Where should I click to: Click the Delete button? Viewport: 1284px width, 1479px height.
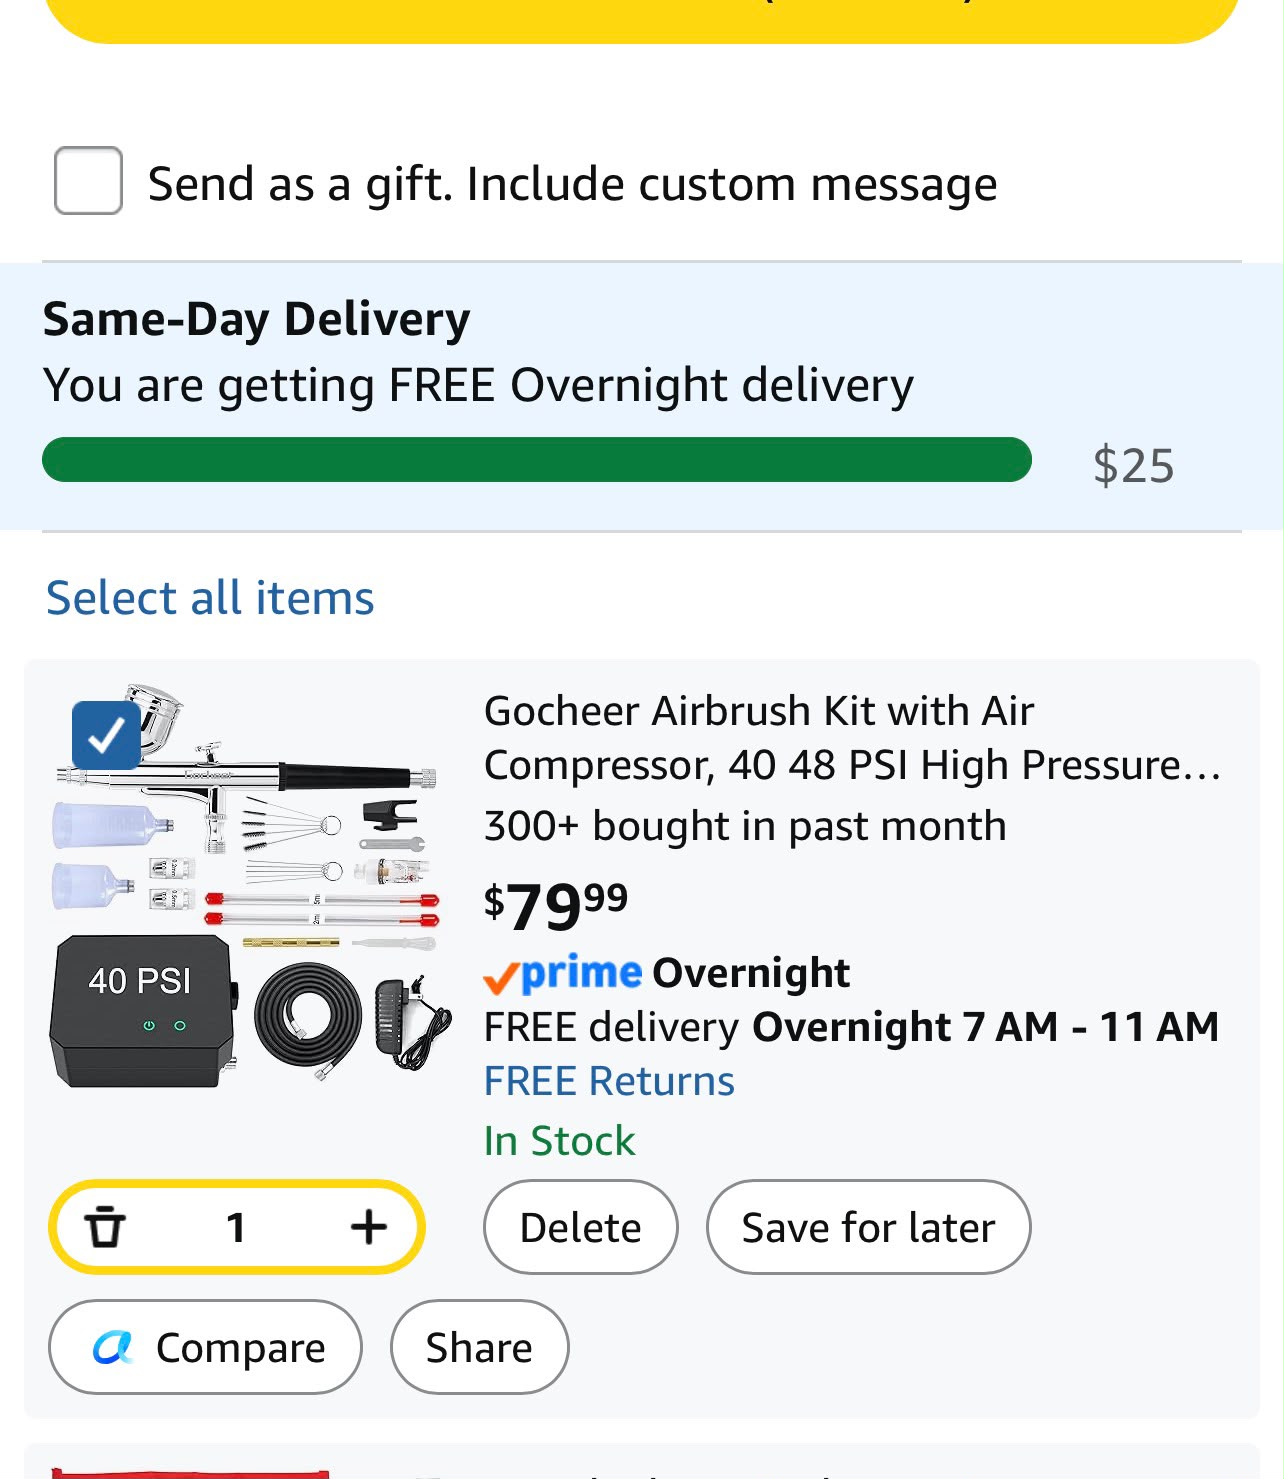tap(581, 1227)
